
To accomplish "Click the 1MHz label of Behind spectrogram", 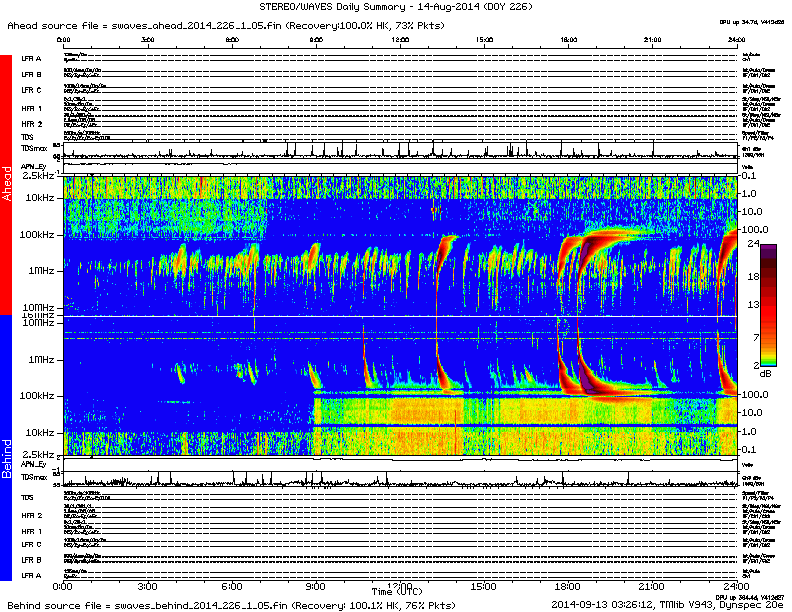I will click(41, 360).
